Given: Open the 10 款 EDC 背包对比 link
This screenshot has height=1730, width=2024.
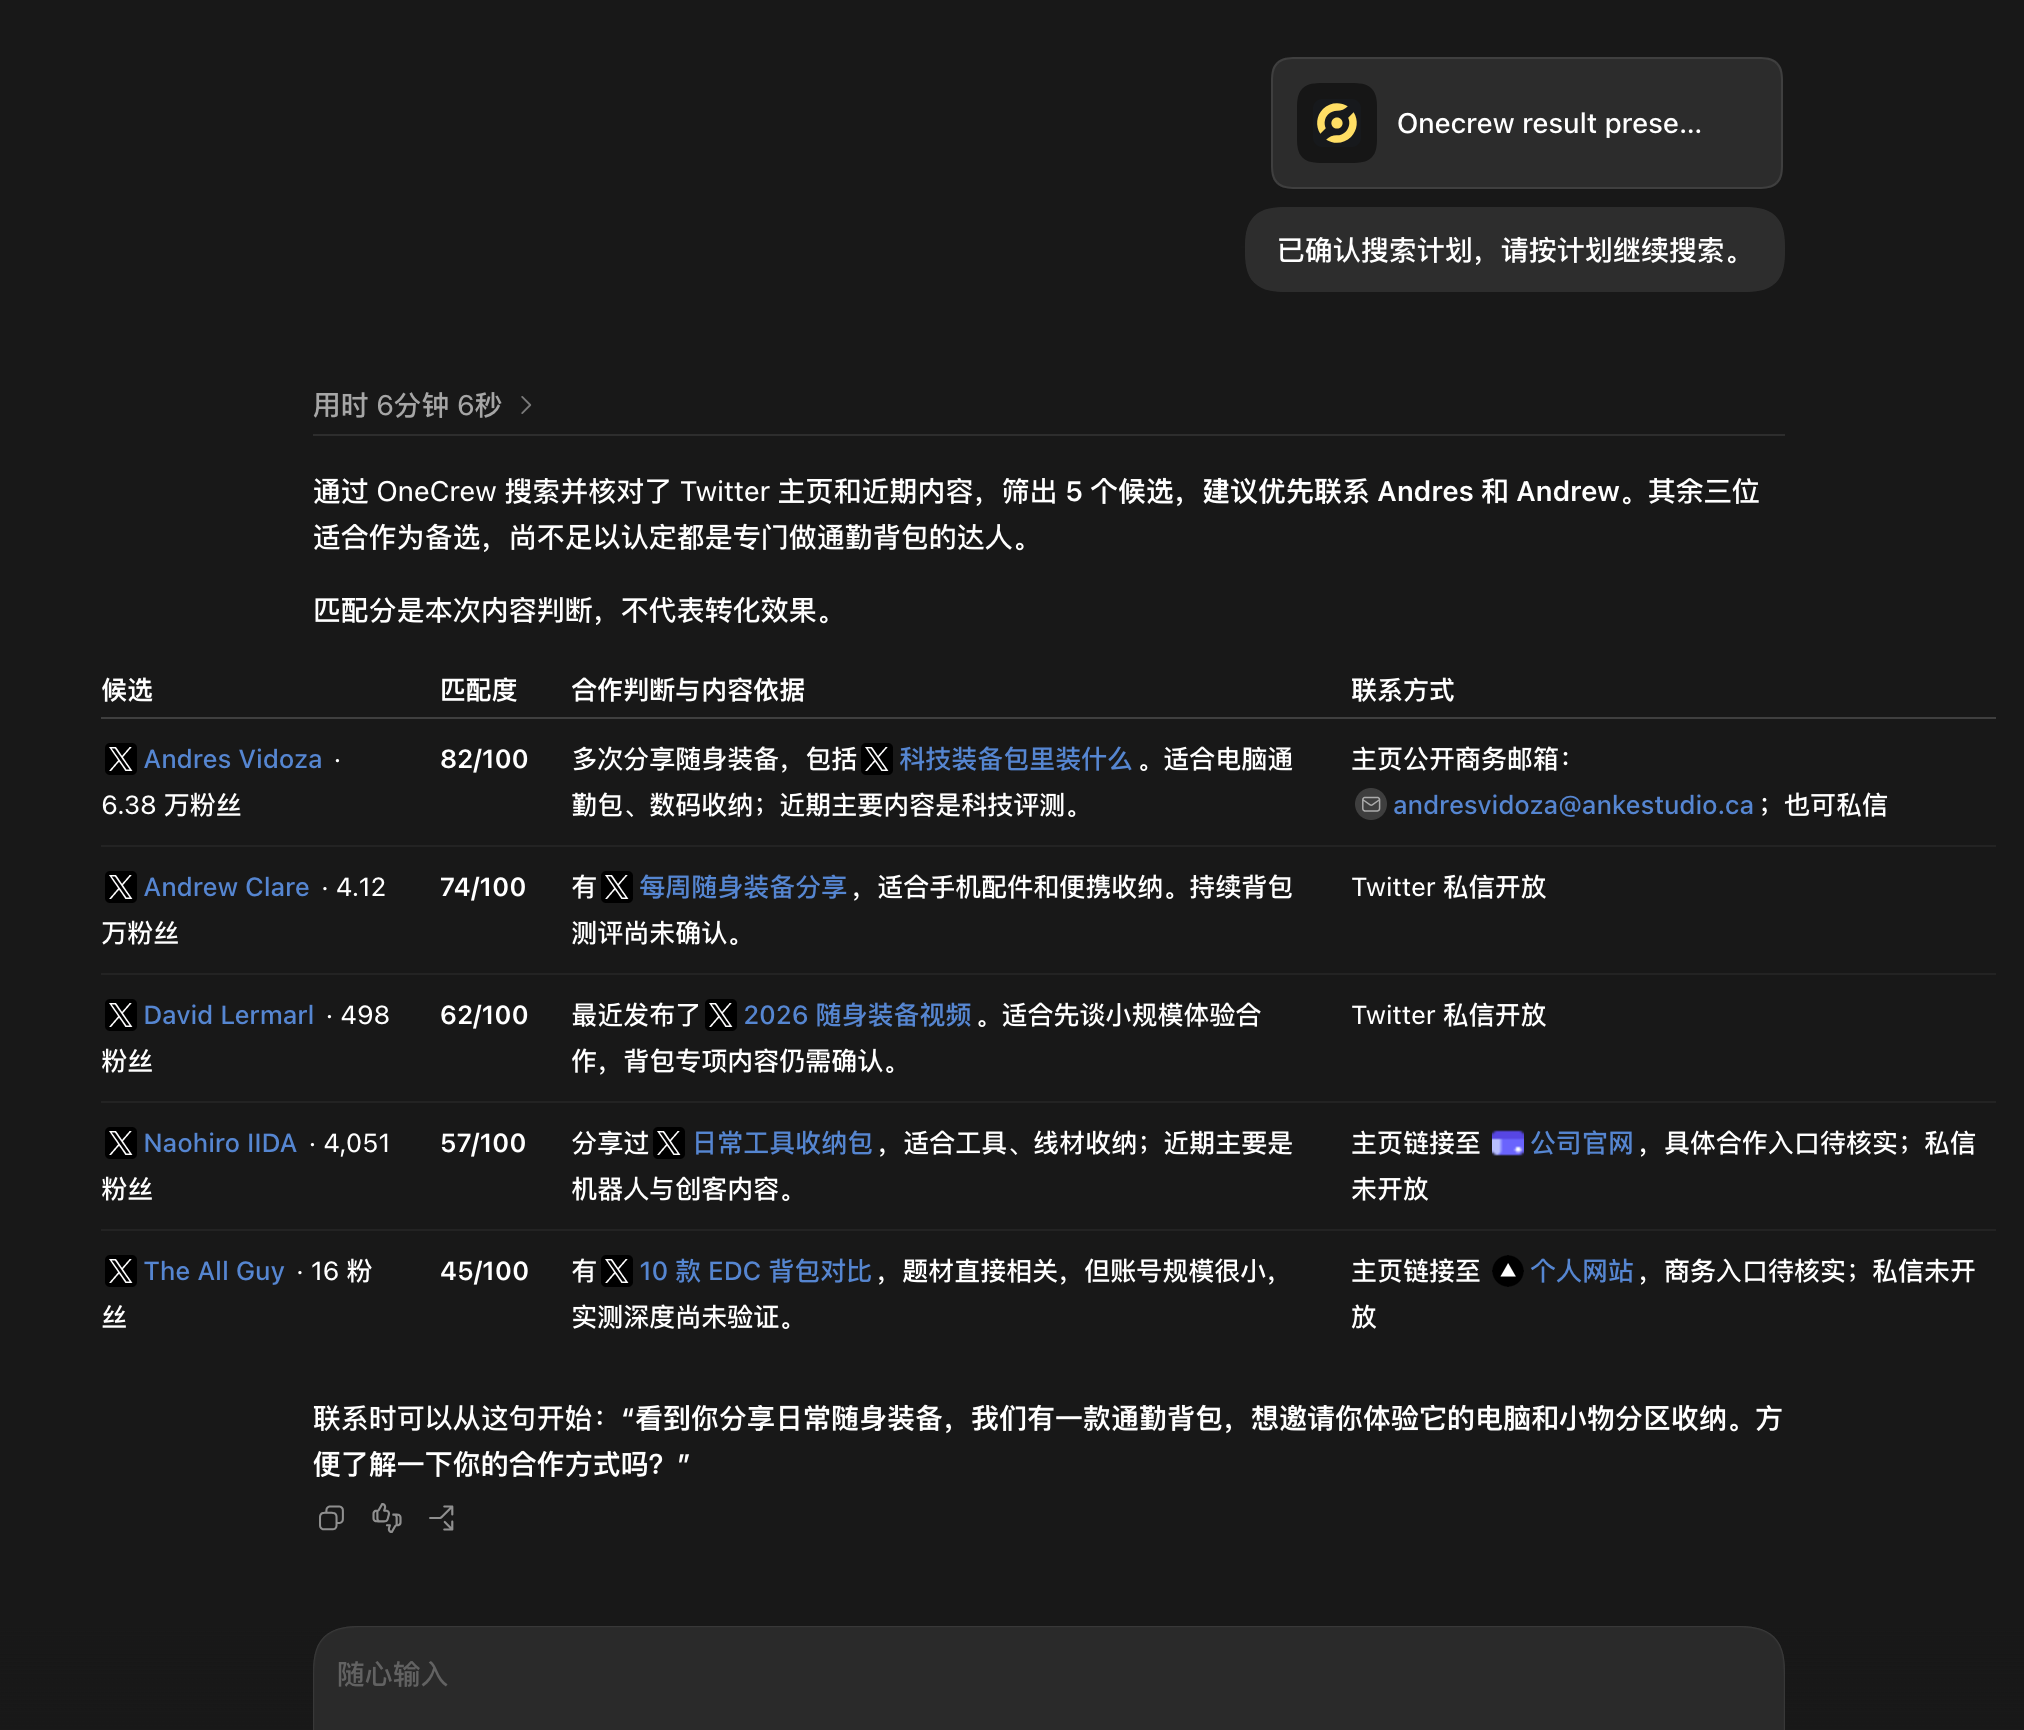Looking at the screenshot, I should [x=755, y=1271].
